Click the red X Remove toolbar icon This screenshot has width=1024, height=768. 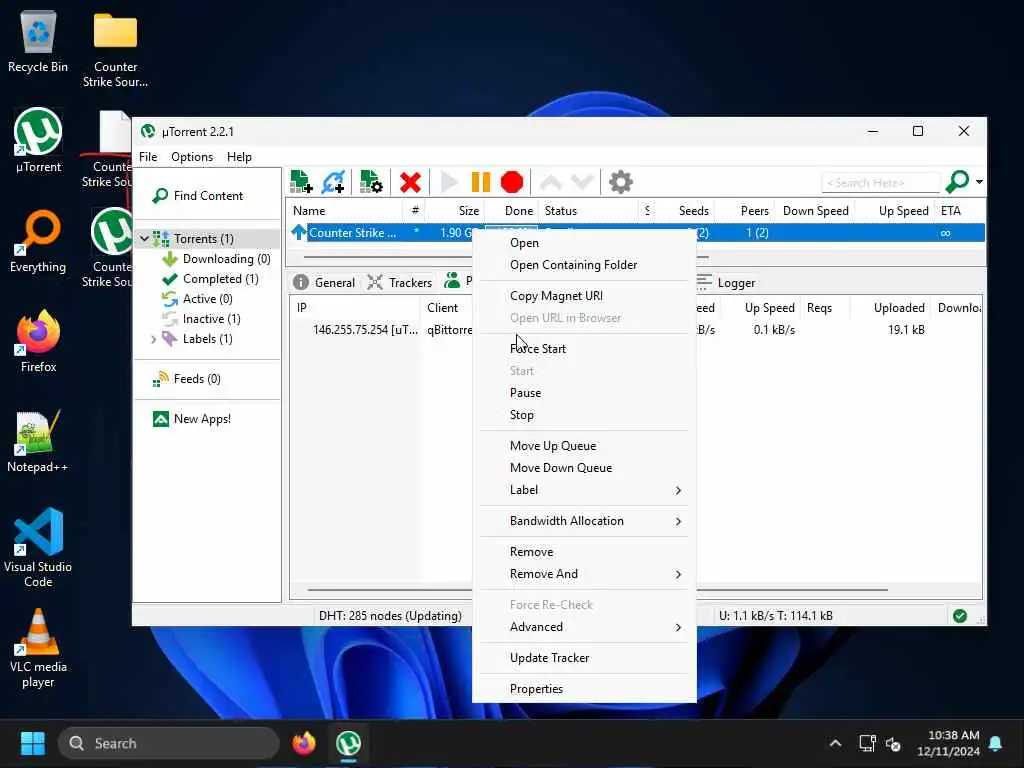[x=410, y=182]
